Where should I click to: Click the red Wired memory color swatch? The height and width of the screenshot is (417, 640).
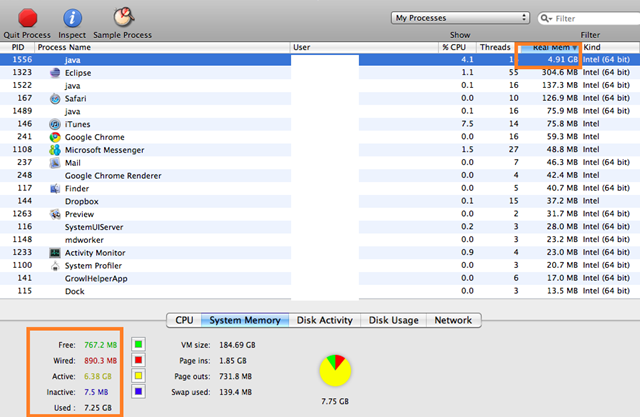point(138,360)
